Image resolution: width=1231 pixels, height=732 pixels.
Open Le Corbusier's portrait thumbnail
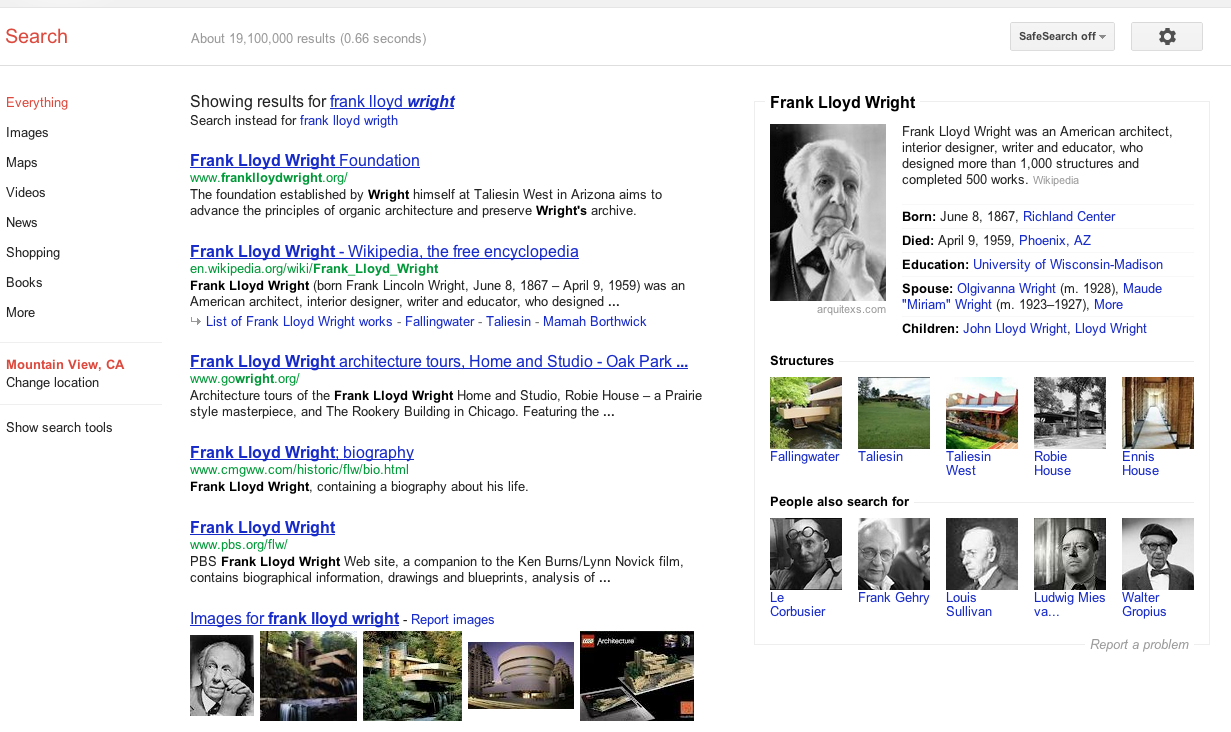coord(805,553)
